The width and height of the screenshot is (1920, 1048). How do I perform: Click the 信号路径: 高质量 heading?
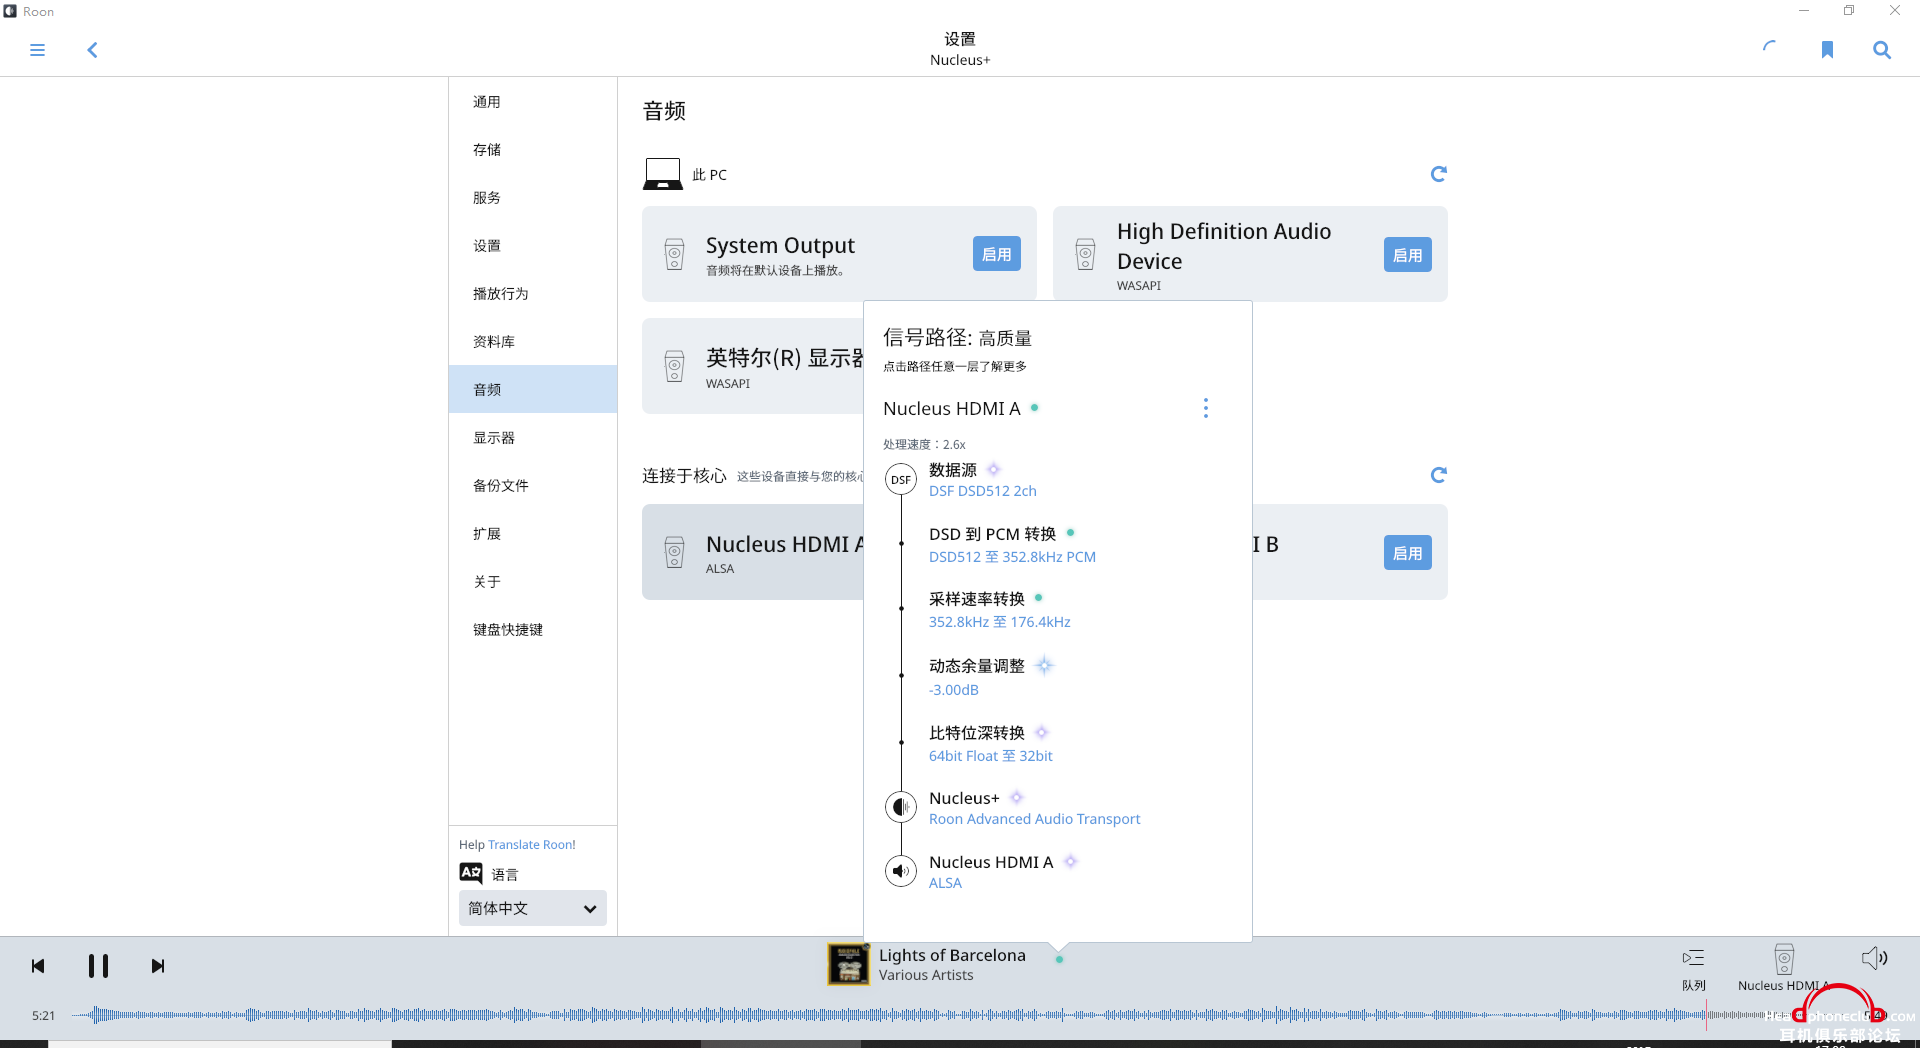pyautogui.click(x=957, y=338)
